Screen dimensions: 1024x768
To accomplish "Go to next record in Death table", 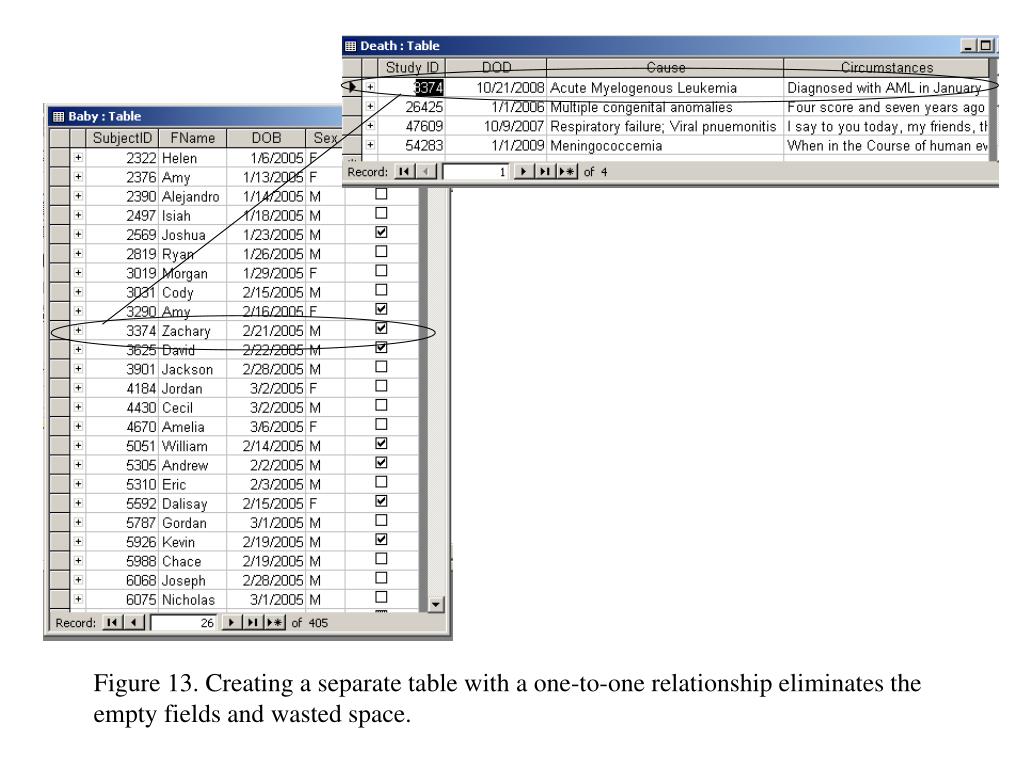I will [x=523, y=172].
